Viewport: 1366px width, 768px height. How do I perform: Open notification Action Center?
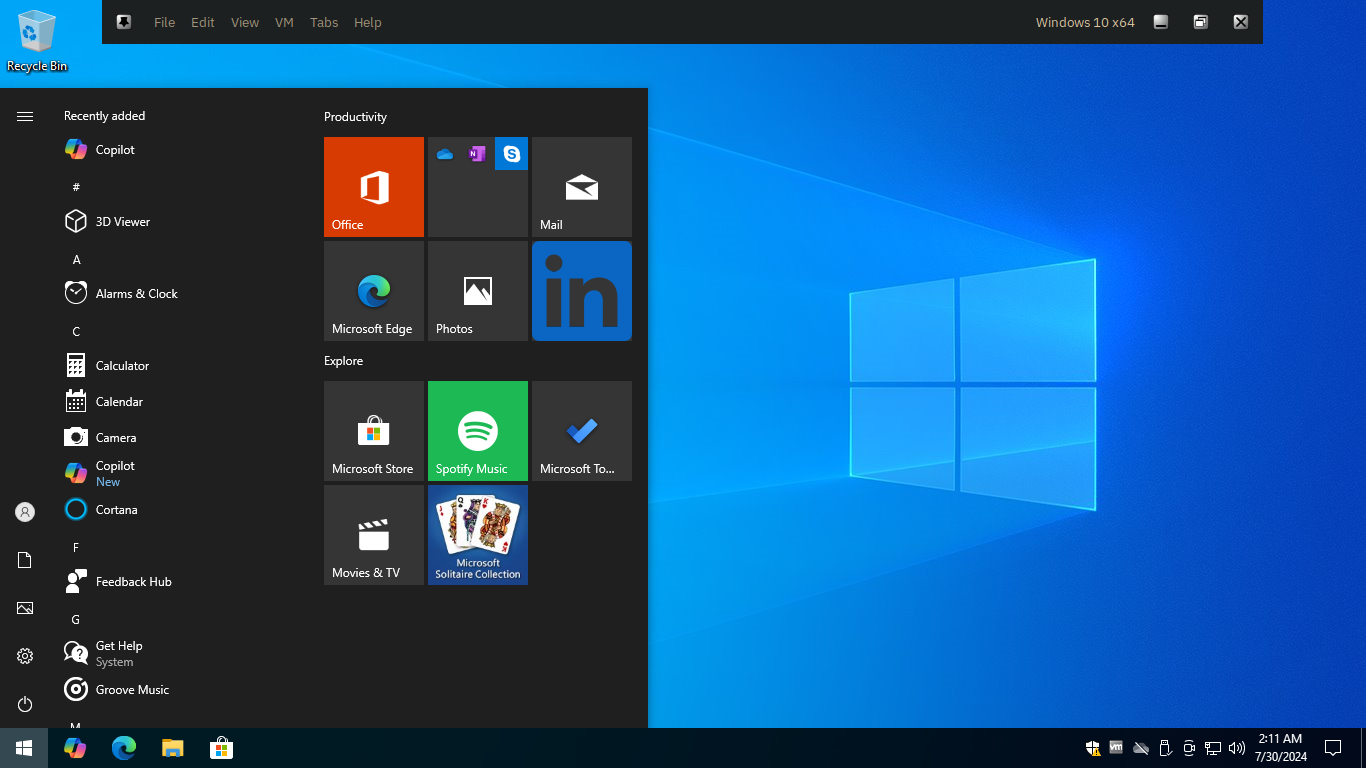tap(1332, 748)
